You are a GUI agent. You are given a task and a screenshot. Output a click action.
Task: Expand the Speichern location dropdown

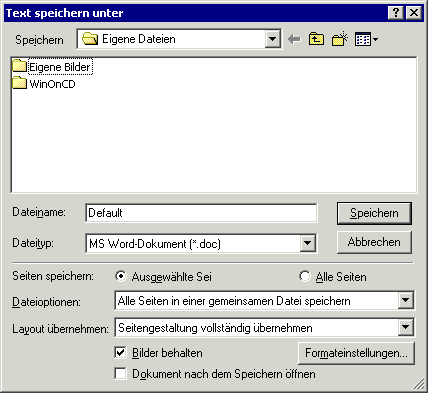point(273,39)
